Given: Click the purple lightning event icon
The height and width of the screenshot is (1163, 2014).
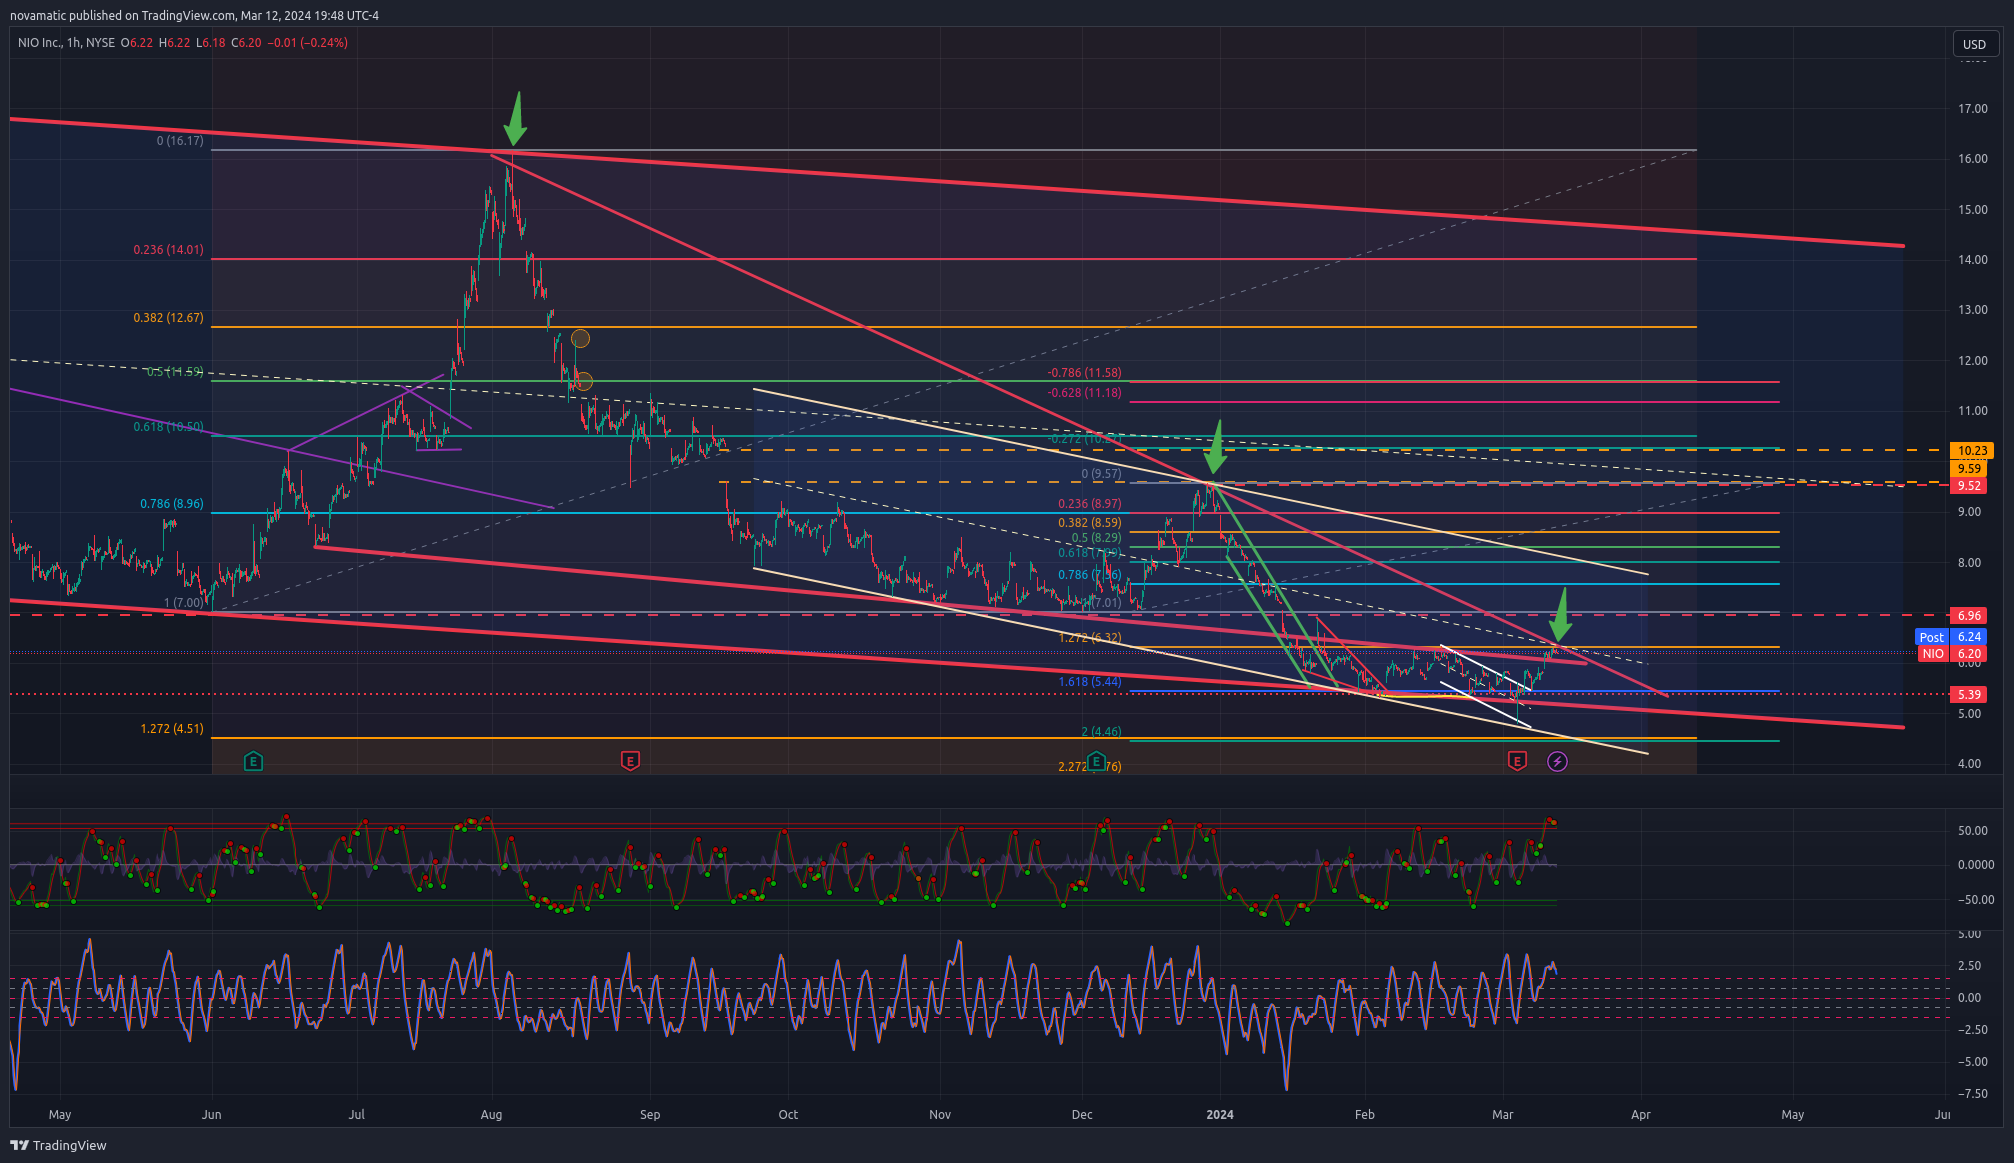Looking at the screenshot, I should click(1557, 762).
